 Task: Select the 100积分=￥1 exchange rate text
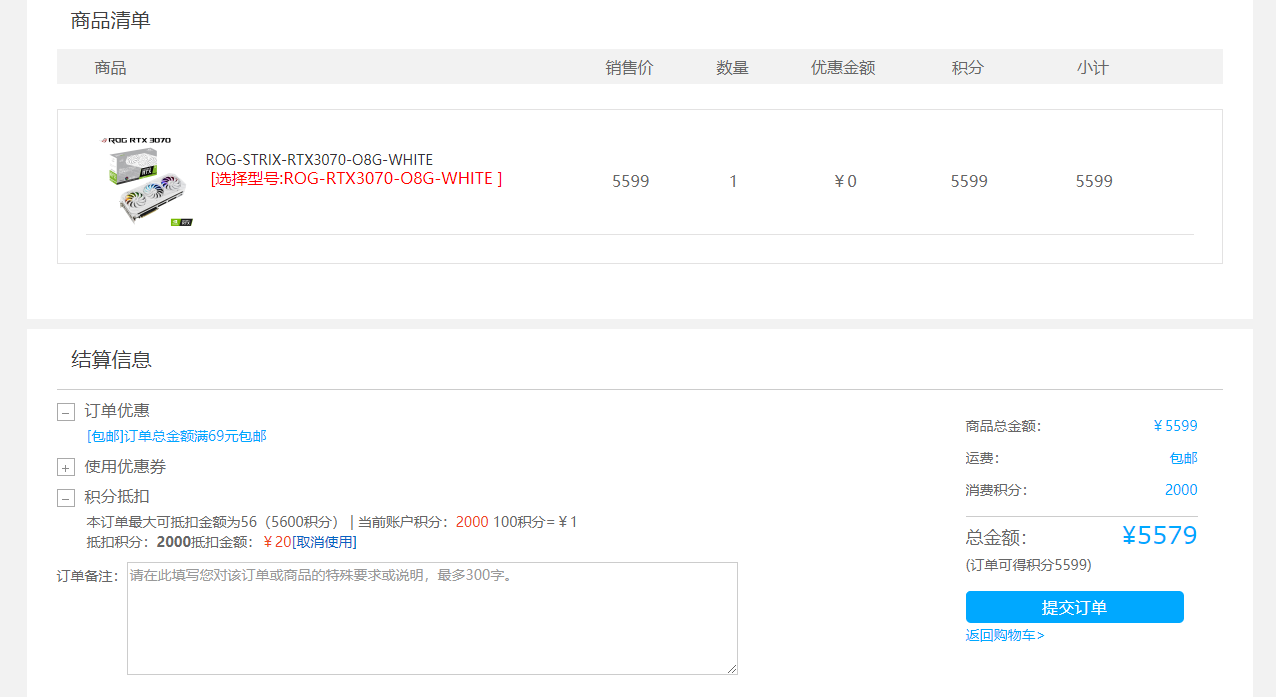tap(535, 522)
